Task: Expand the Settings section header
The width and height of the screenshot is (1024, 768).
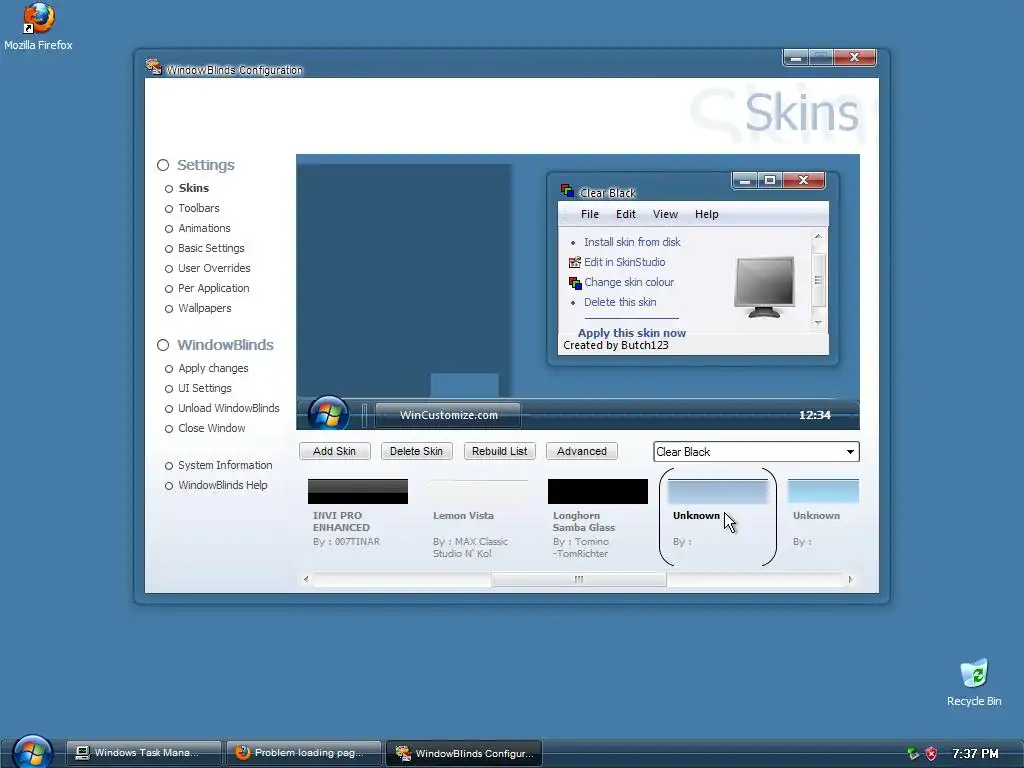Action: 196,165
